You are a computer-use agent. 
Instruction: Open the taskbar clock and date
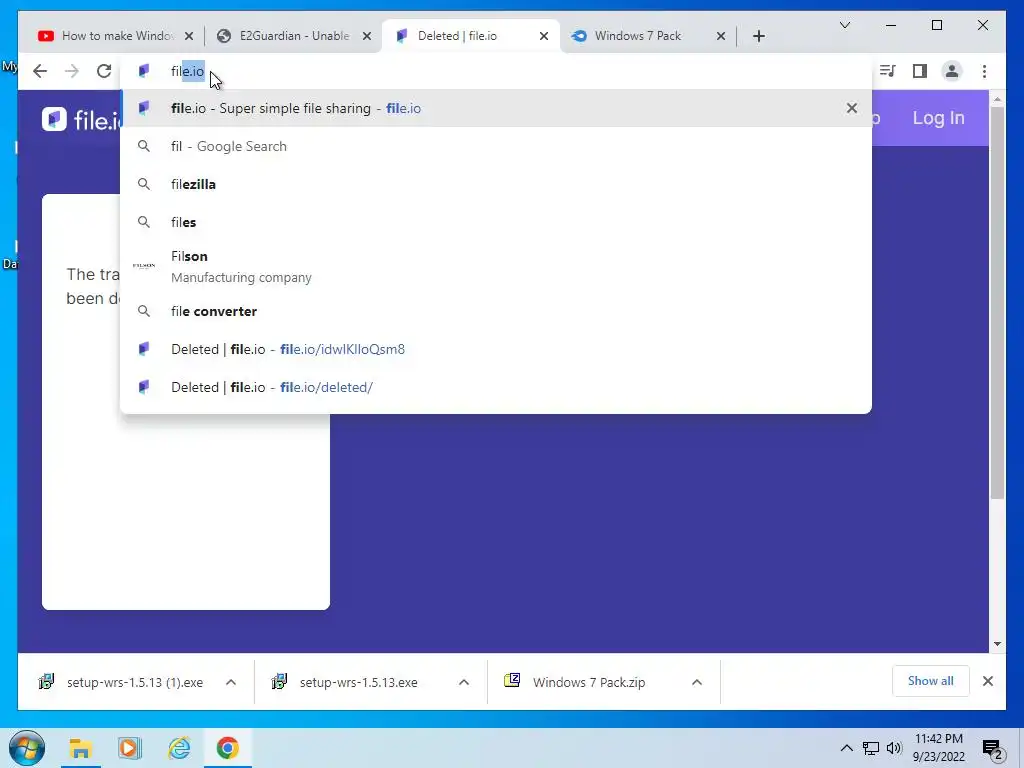(x=938, y=748)
